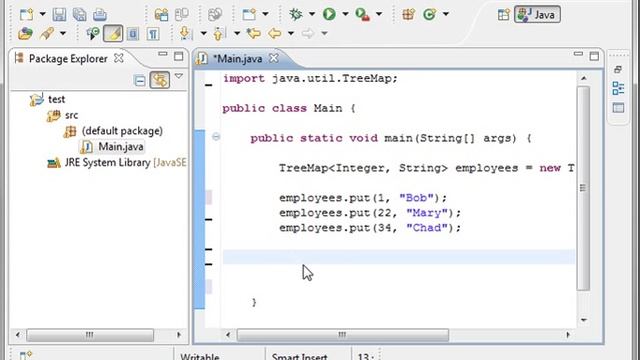Click the greyed Forward arrow icon
Viewport: 640px width, 360px height.
pos(308,33)
